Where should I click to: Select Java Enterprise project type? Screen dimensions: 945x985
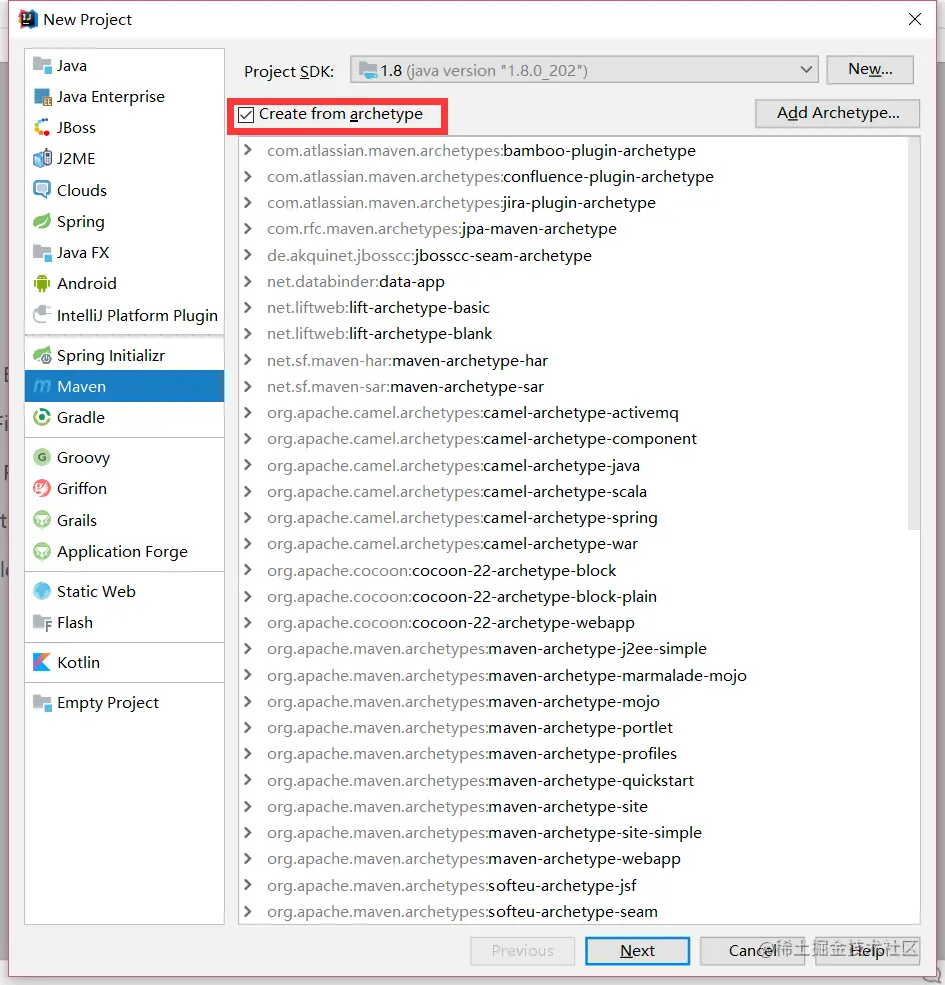point(124,97)
